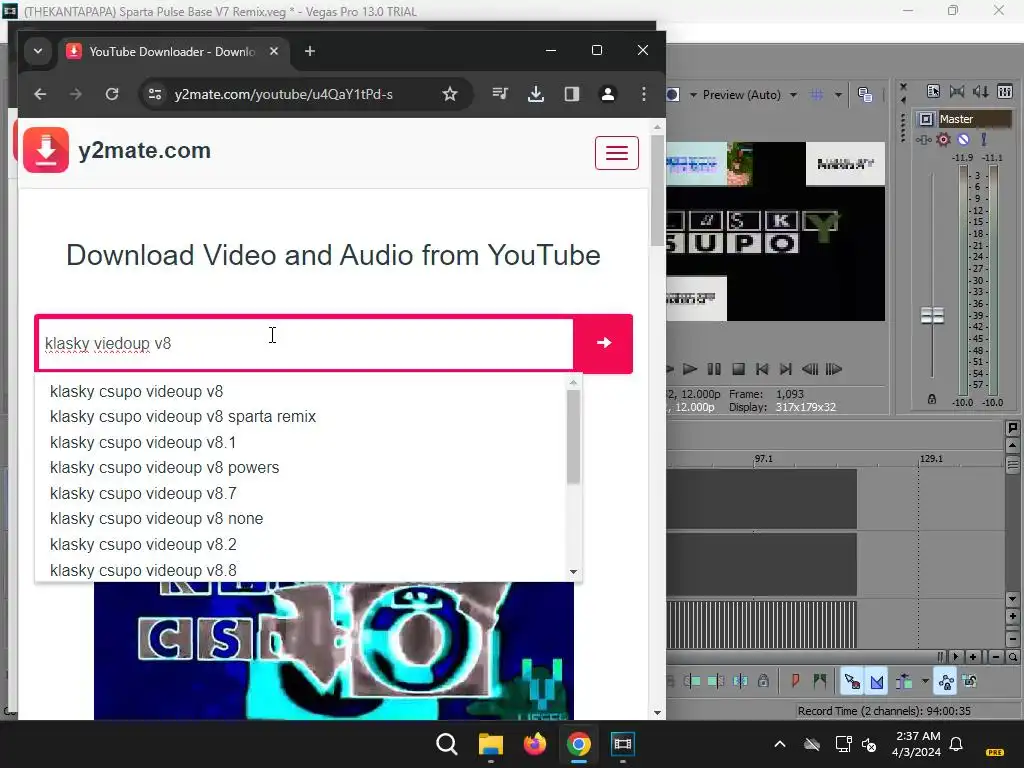This screenshot has height=768, width=1024.
Task: Open Google Chrome from the taskbar
Action: point(579,744)
